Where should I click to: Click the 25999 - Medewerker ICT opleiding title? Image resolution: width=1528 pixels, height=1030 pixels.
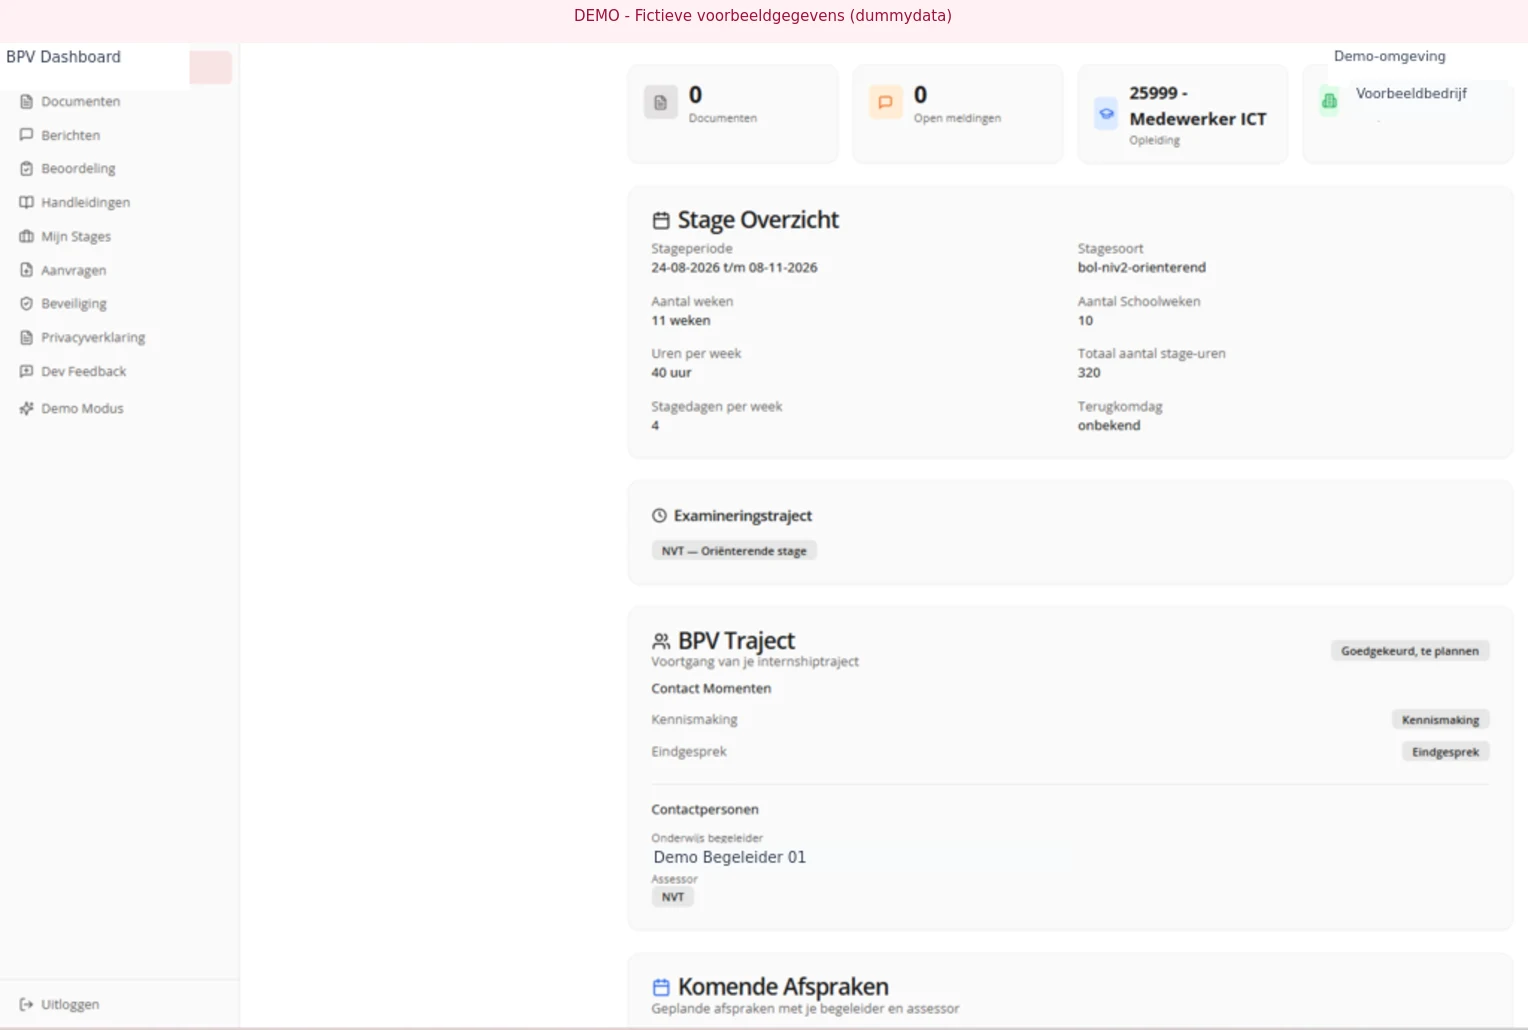tap(1197, 106)
